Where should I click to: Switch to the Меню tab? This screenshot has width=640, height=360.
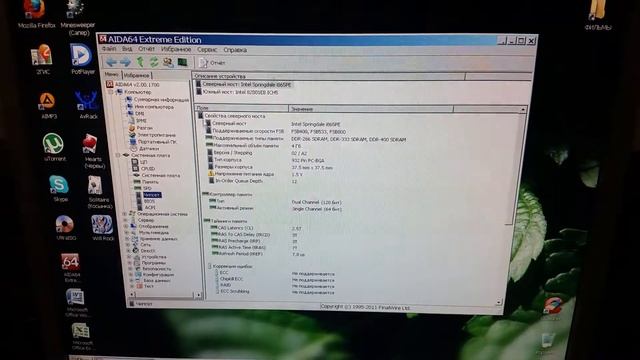[x=111, y=74]
